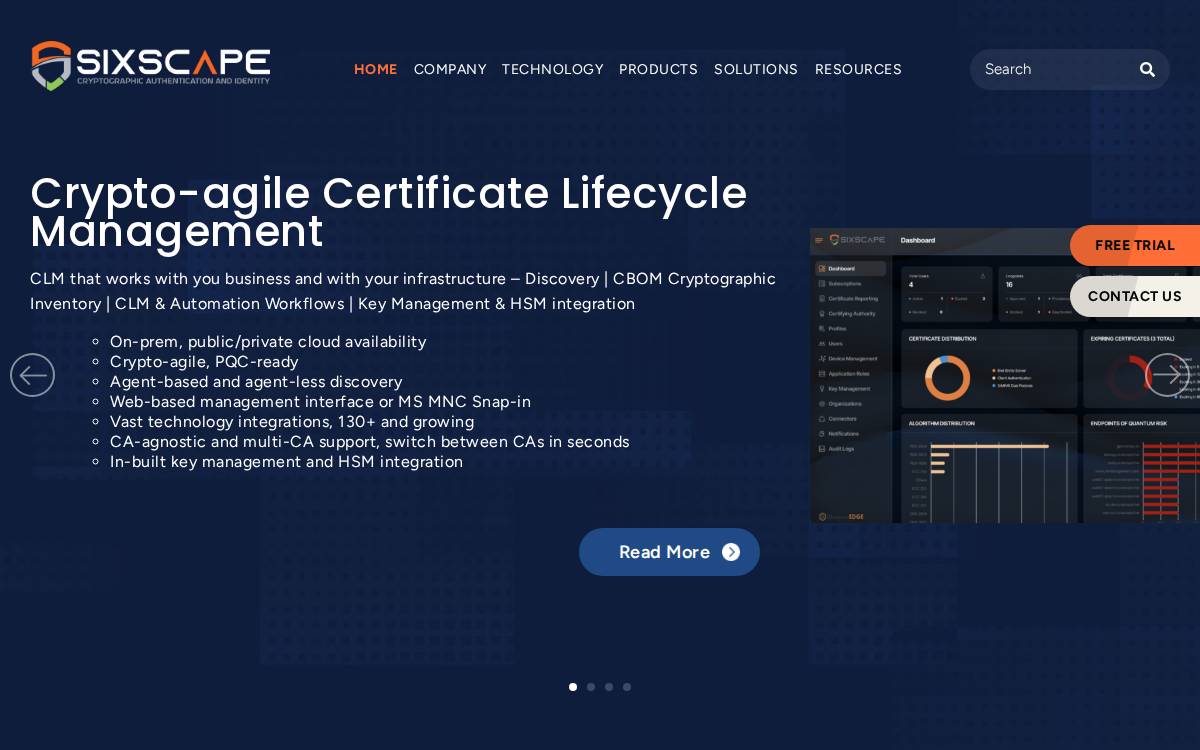Click 'Vast technology integrations, 130+ and growing'

[x=292, y=422]
